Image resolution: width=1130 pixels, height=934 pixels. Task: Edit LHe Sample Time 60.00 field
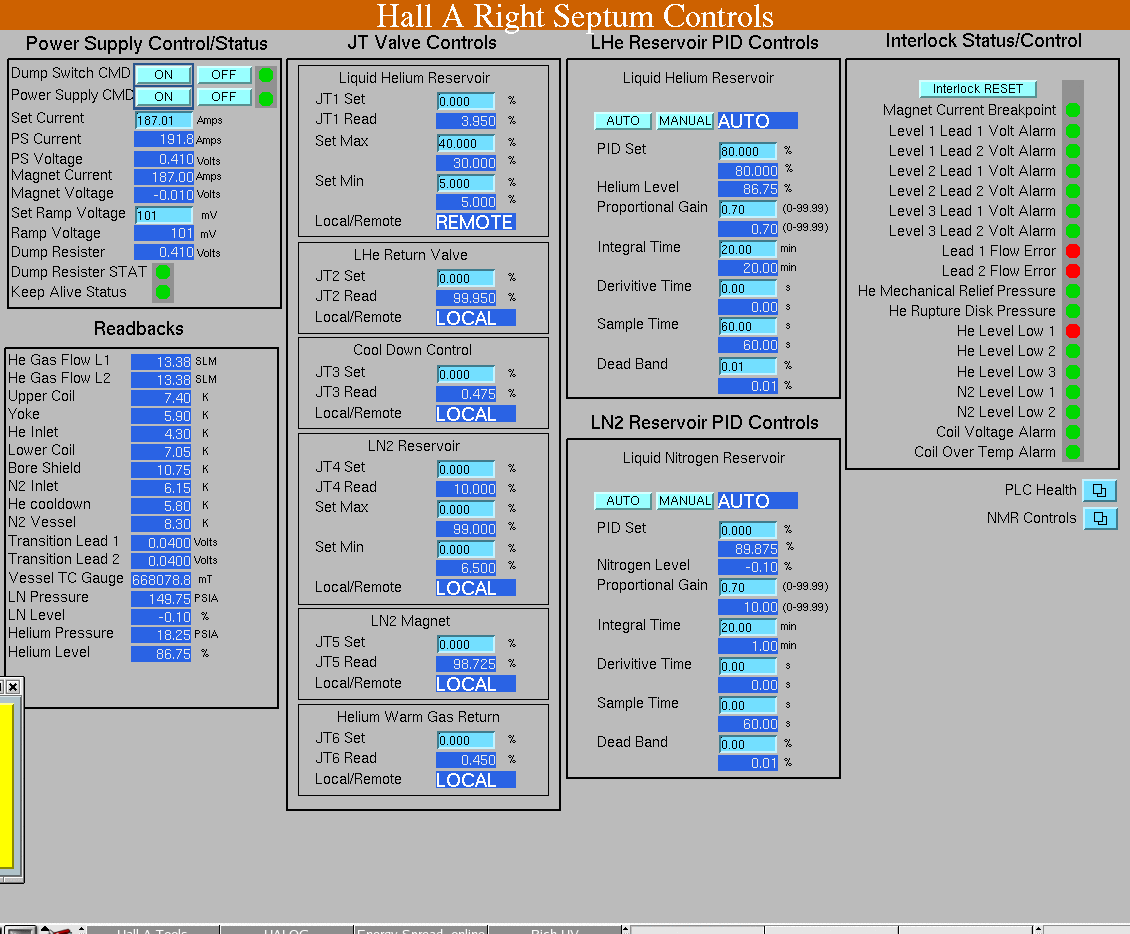tap(748, 326)
